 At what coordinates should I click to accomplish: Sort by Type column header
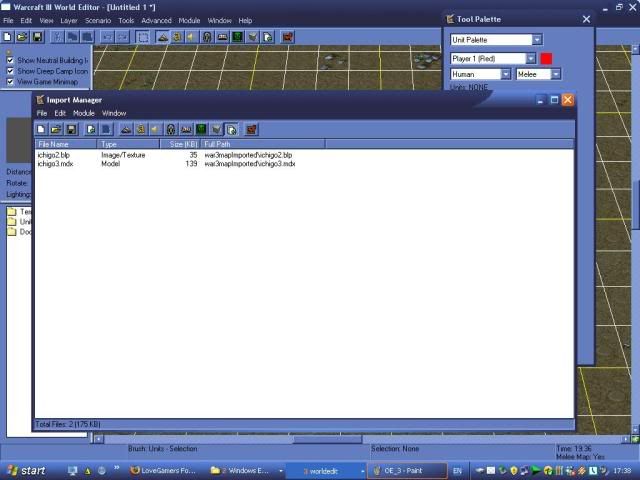pyautogui.click(x=128, y=144)
